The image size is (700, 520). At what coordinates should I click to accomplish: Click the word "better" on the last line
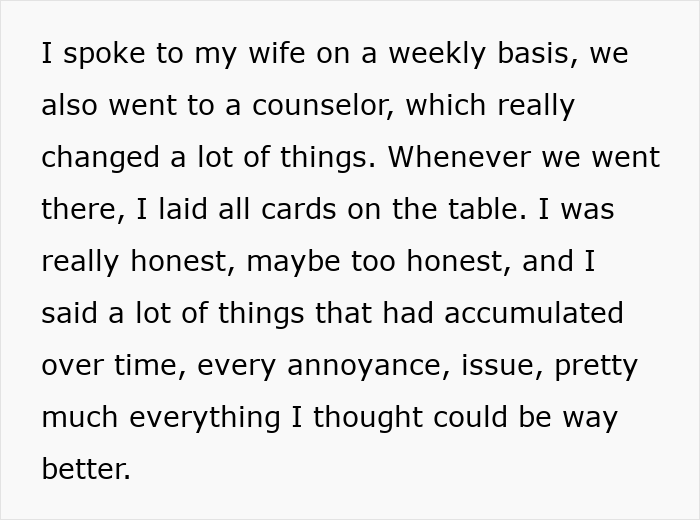point(84,470)
